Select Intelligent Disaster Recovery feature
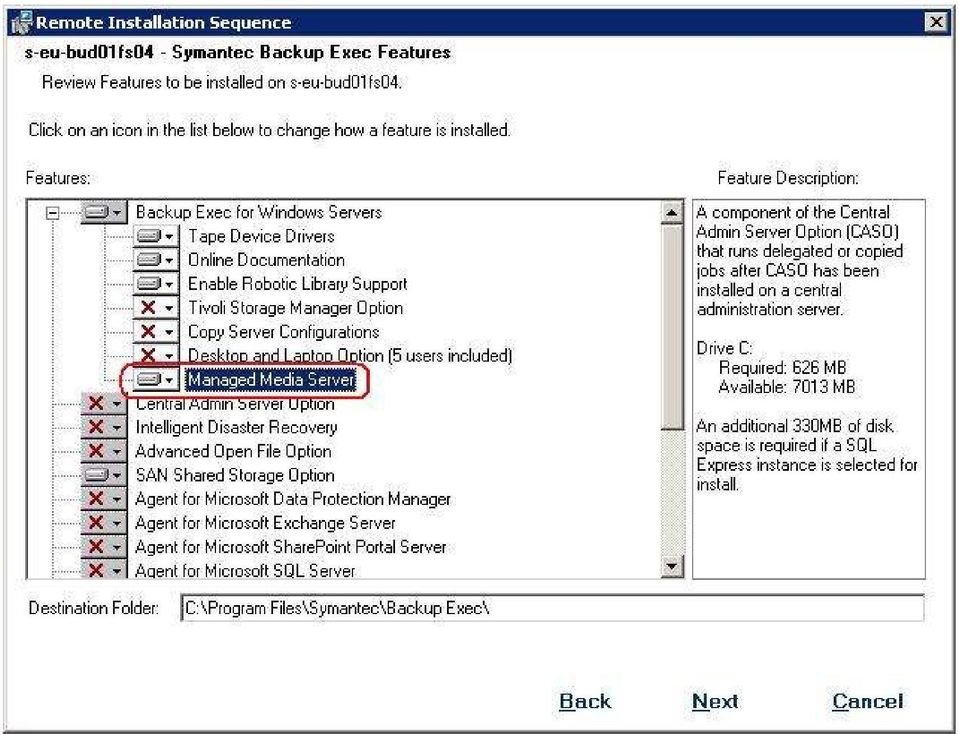Image resolution: width=959 pixels, height=735 pixels. point(236,427)
